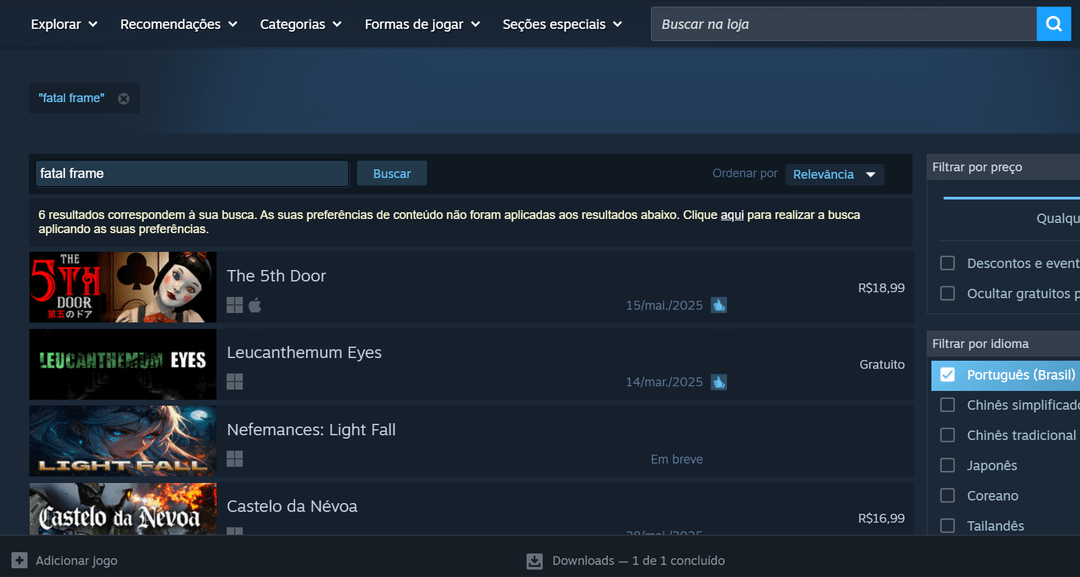
Task: Open the Downloads tray icon
Action: coord(535,560)
